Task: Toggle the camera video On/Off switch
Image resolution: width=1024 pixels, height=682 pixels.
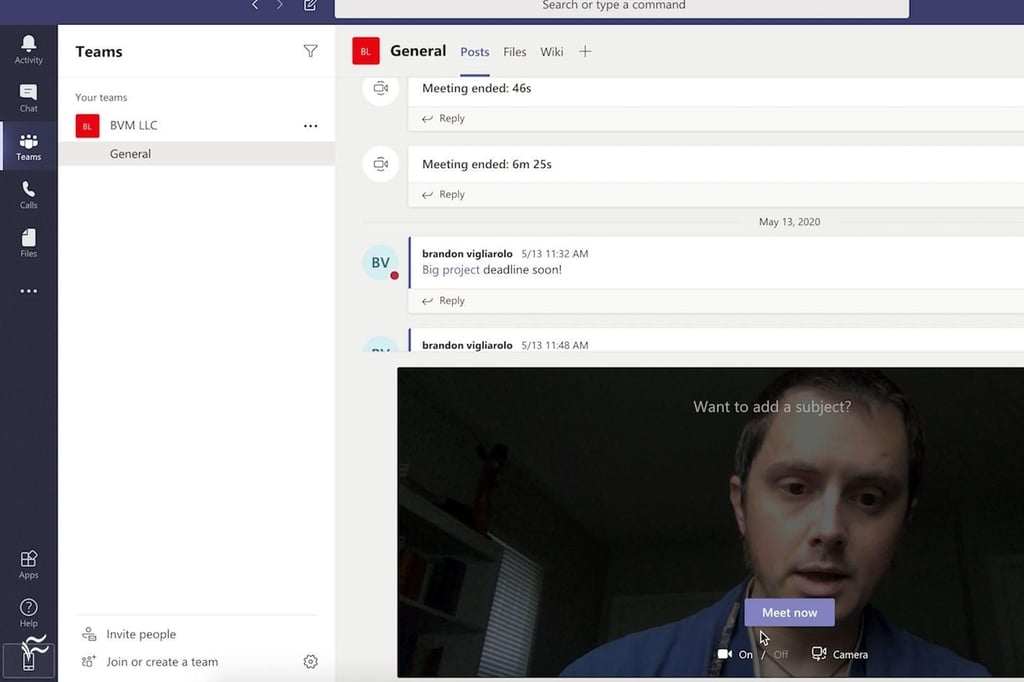Action: (x=753, y=654)
